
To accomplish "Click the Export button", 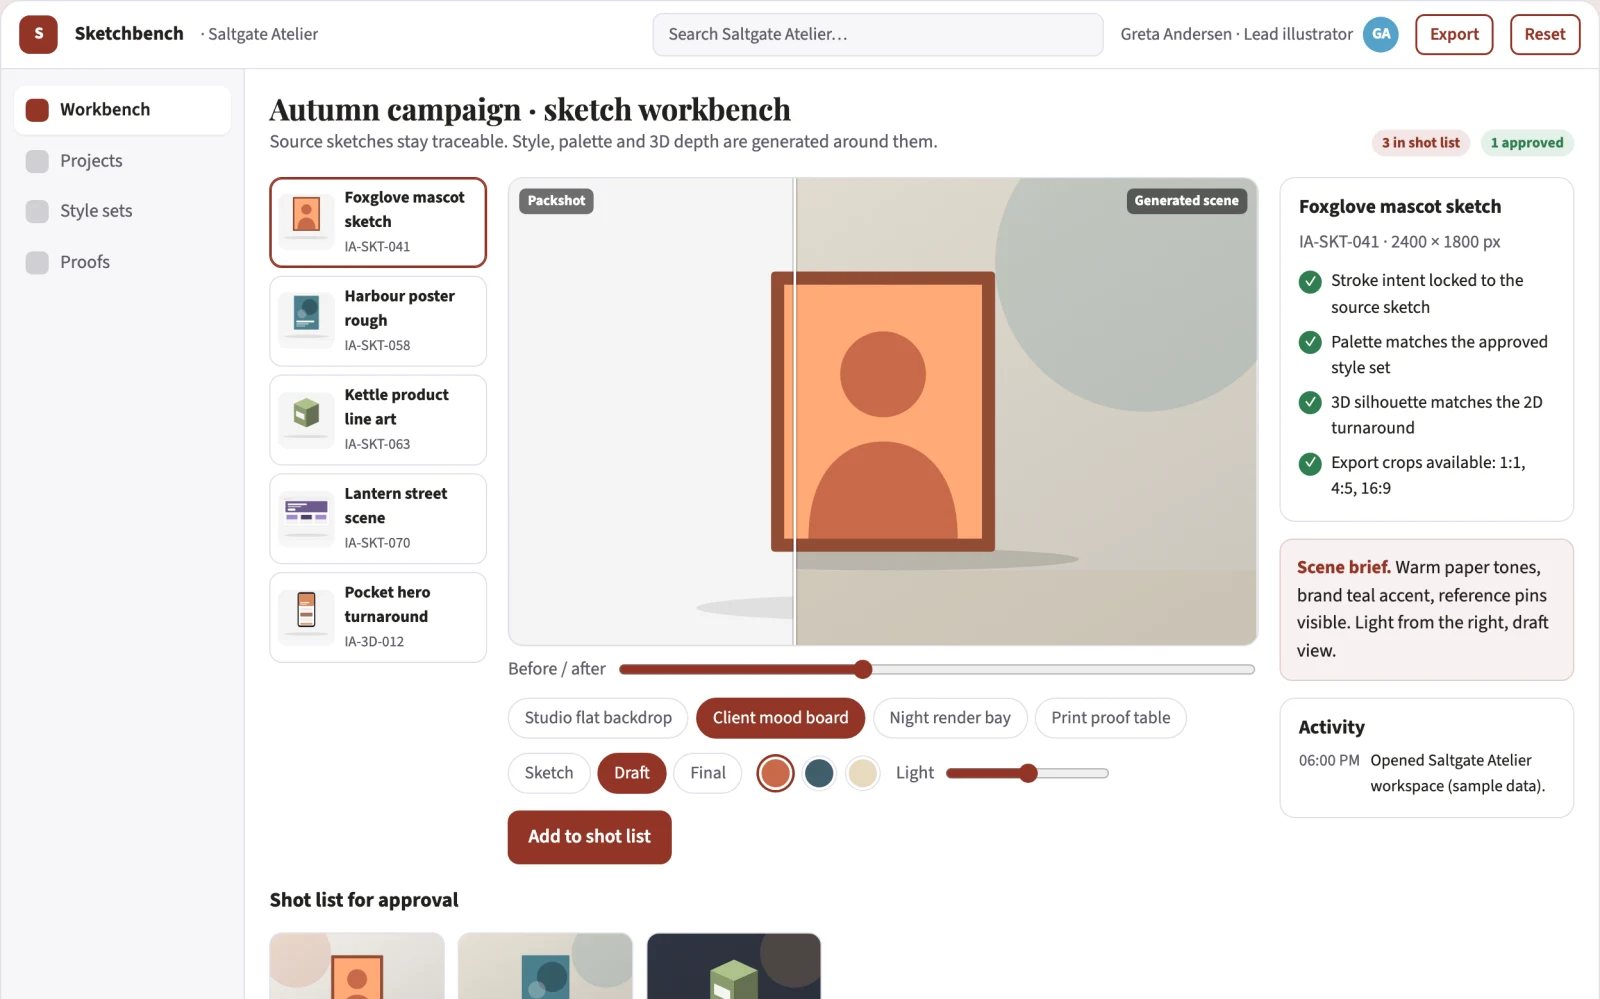I will point(1454,34).
